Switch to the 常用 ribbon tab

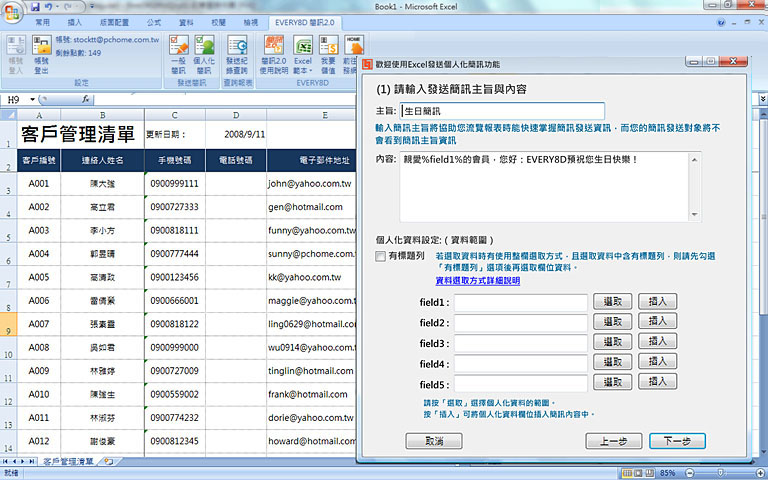pos(43,23)
